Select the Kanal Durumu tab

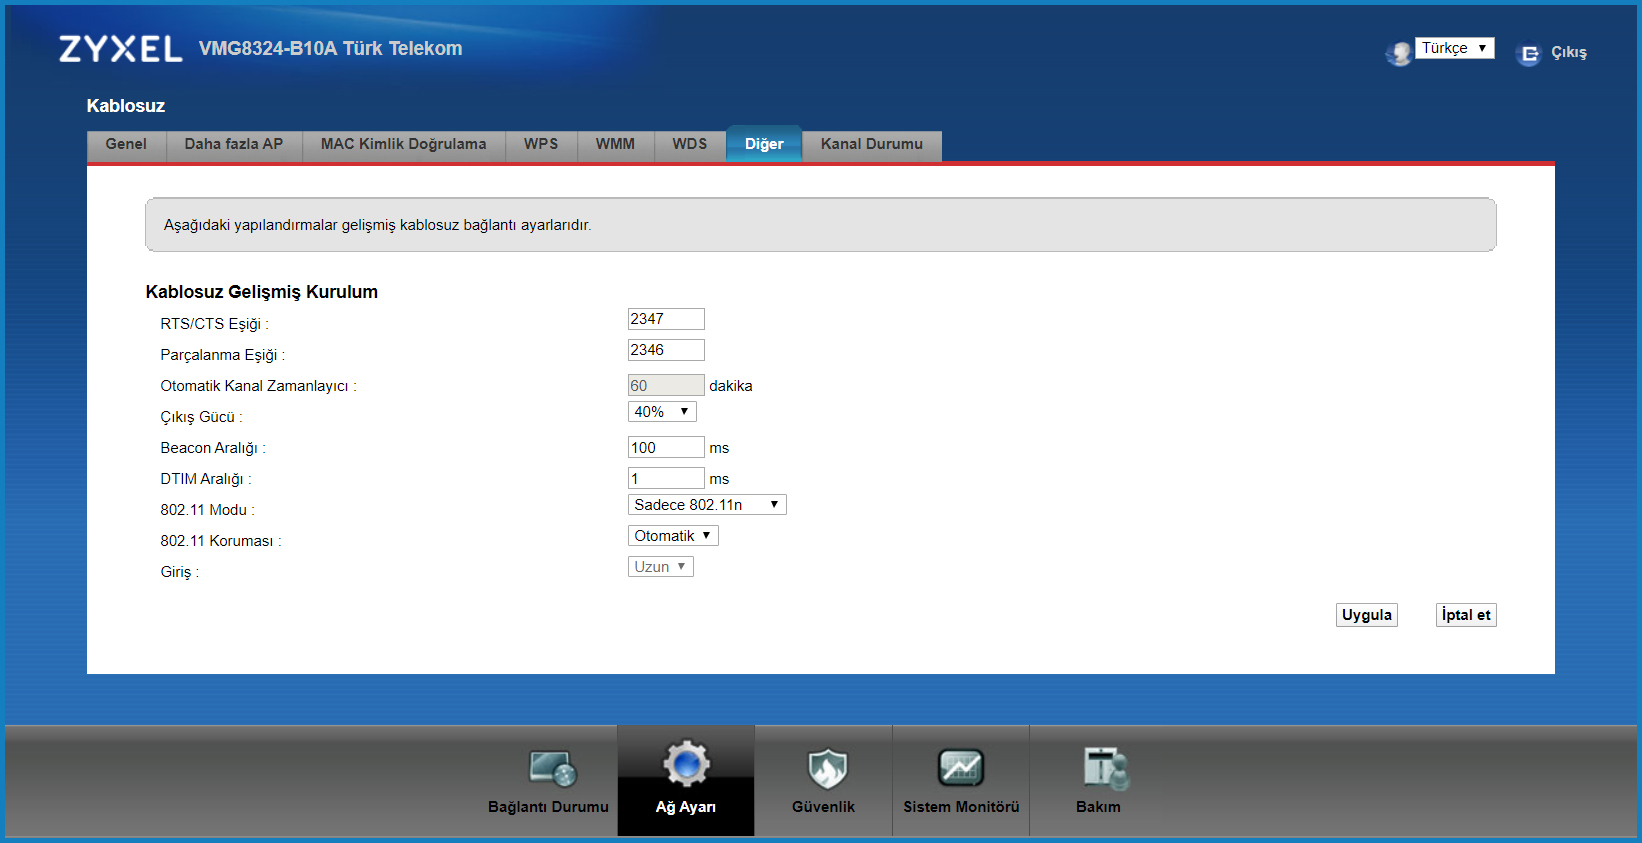tap(871, 144)
